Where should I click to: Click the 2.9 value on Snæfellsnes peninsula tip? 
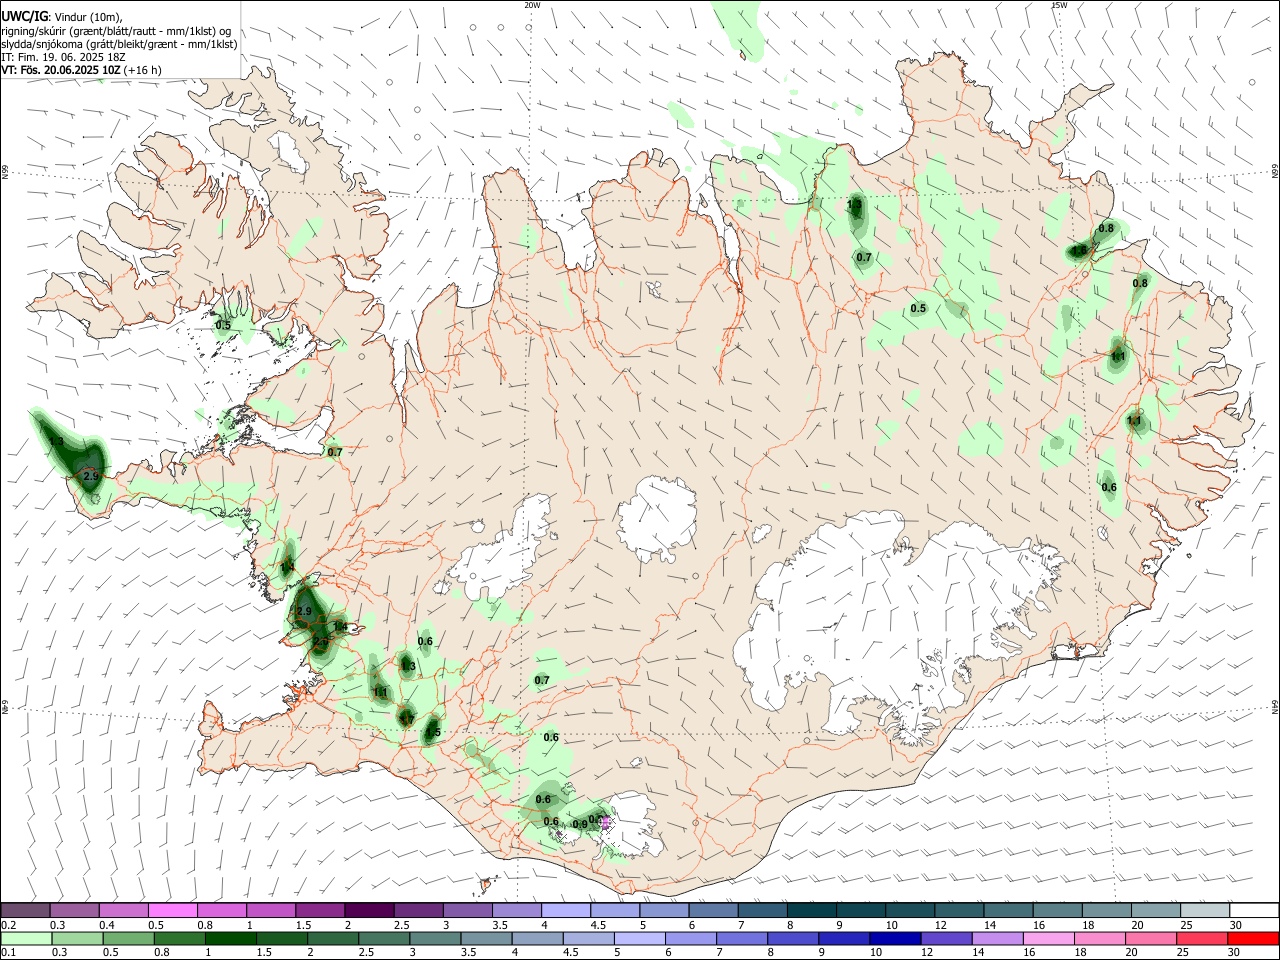[x=91, y=477]
